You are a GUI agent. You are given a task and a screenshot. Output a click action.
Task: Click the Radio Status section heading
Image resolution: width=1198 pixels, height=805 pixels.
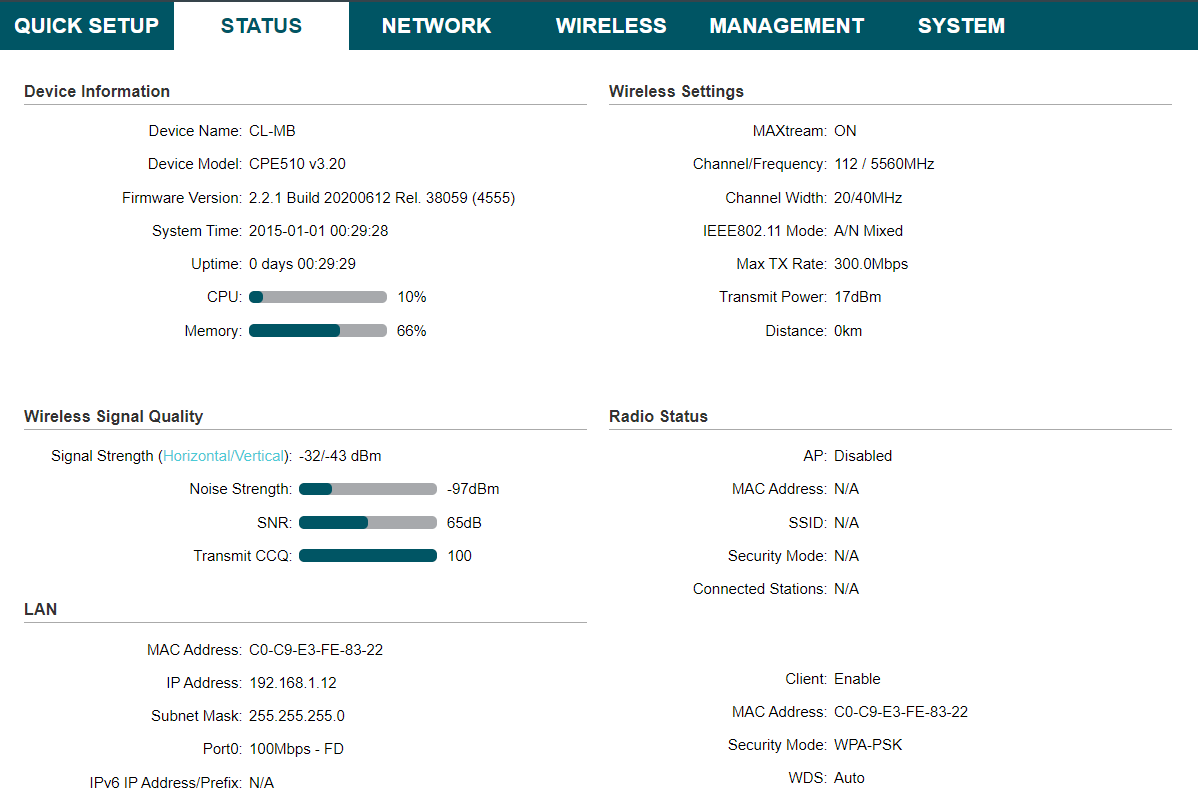point(658,416)
